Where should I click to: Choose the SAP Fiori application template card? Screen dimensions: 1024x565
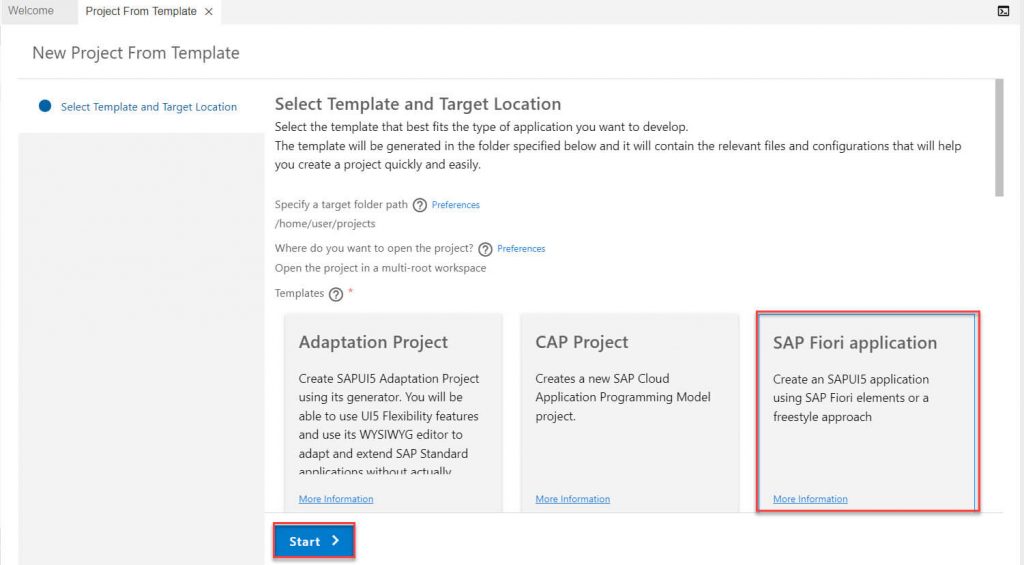pos(867,412)
